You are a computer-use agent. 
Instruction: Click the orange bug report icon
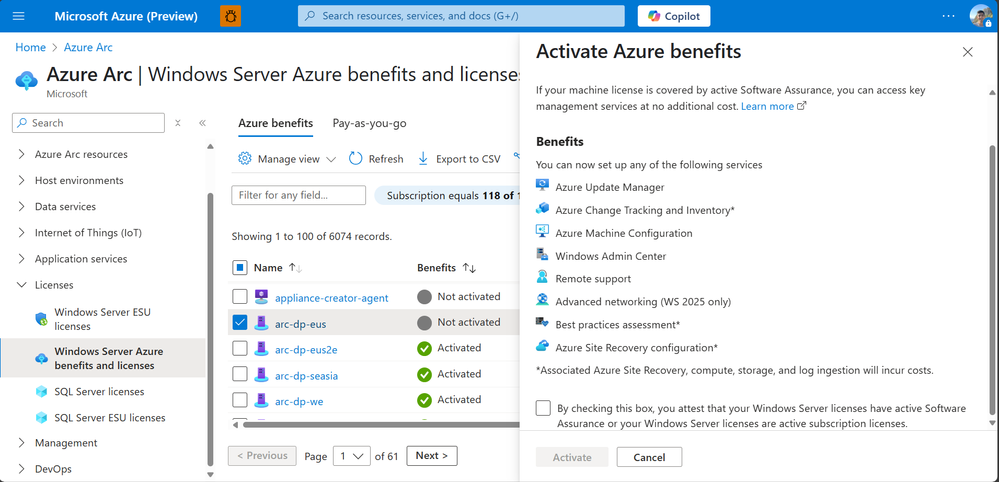pyautogui.click(x=230, y=16)
